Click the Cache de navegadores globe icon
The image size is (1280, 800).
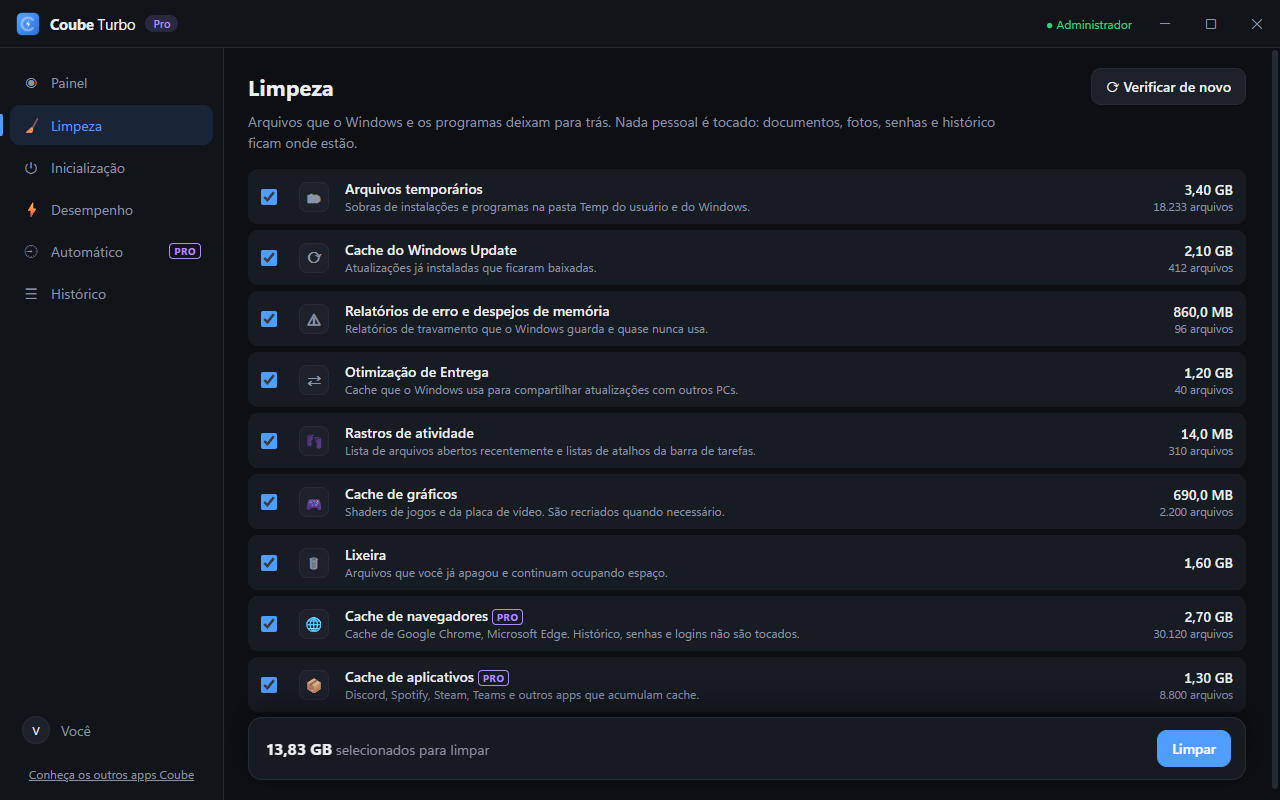314,624
